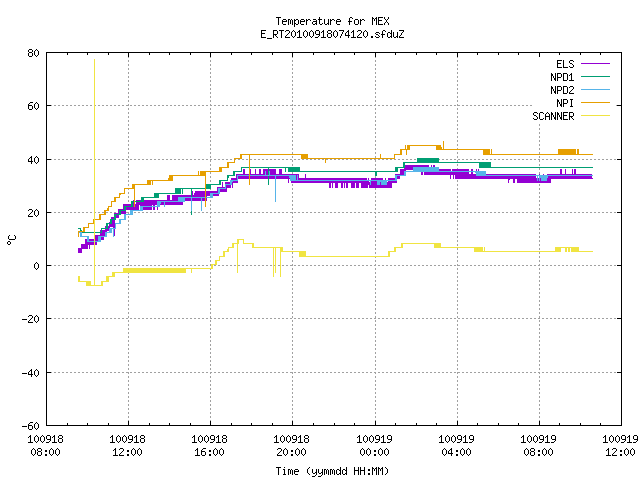
Task: Click the orange NPI legend line sample
Action: point(595,103)
